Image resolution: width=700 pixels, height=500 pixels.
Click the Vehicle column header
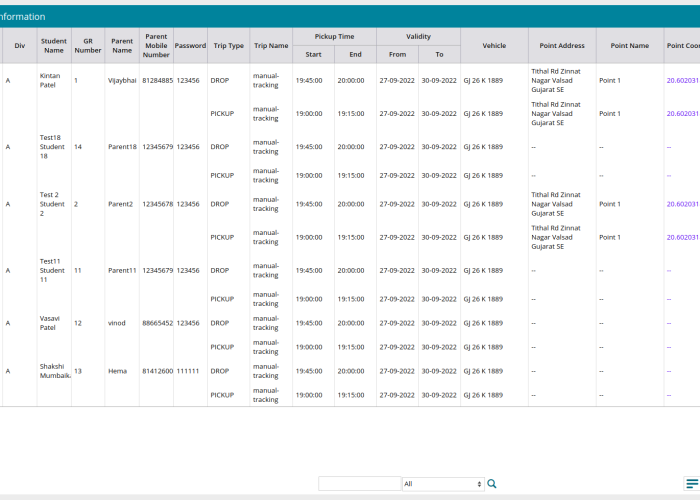494,45
